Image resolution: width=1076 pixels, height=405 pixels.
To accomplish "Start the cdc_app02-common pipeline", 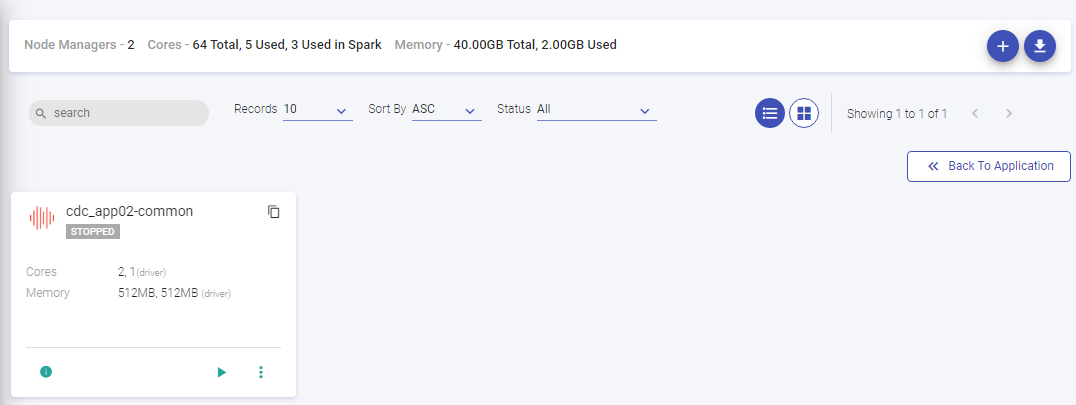I will click(x=222, y=372).
